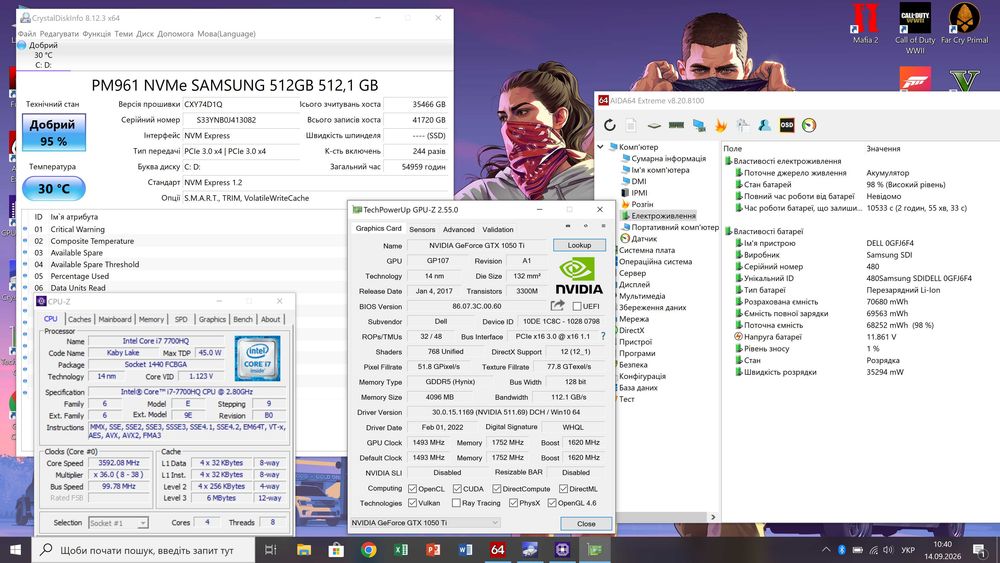Toggle the DirectML checkbox
The image size is (1000, 563).
(x=563, y=488)
